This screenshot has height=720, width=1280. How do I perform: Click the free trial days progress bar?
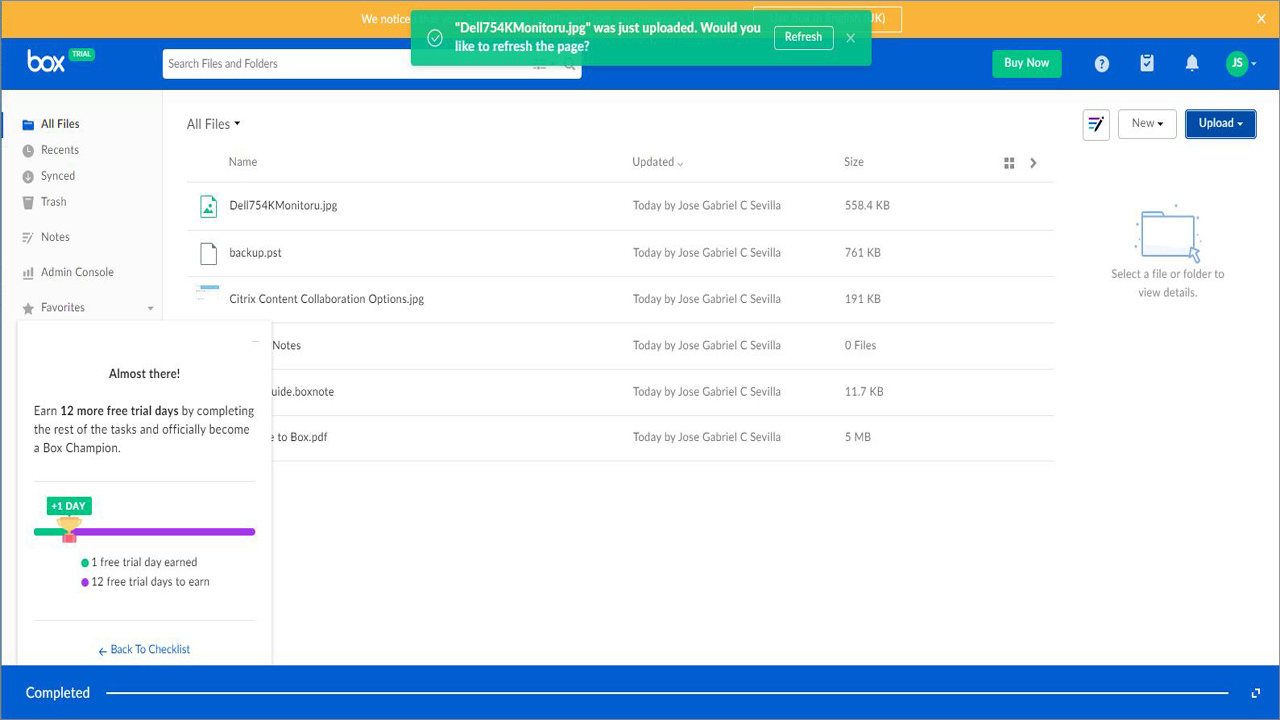pyautogui.click(x=145, y=532)
